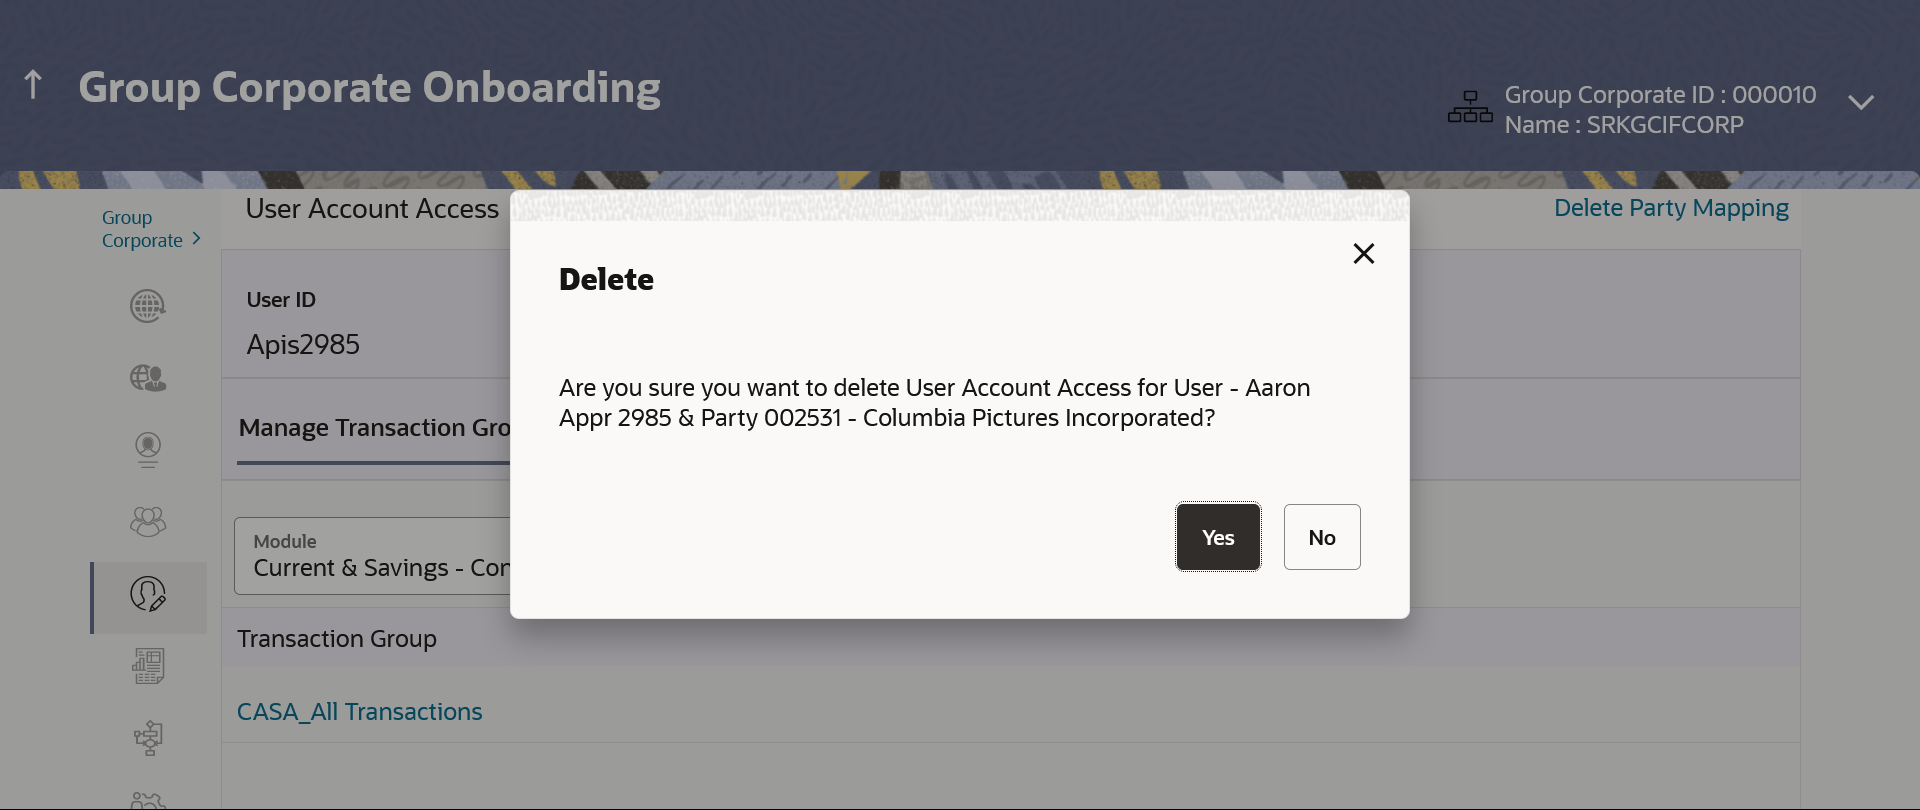
Task: Click the up arrow beside Group Corporate Onboarding
Action: click(x=33, y=85)
